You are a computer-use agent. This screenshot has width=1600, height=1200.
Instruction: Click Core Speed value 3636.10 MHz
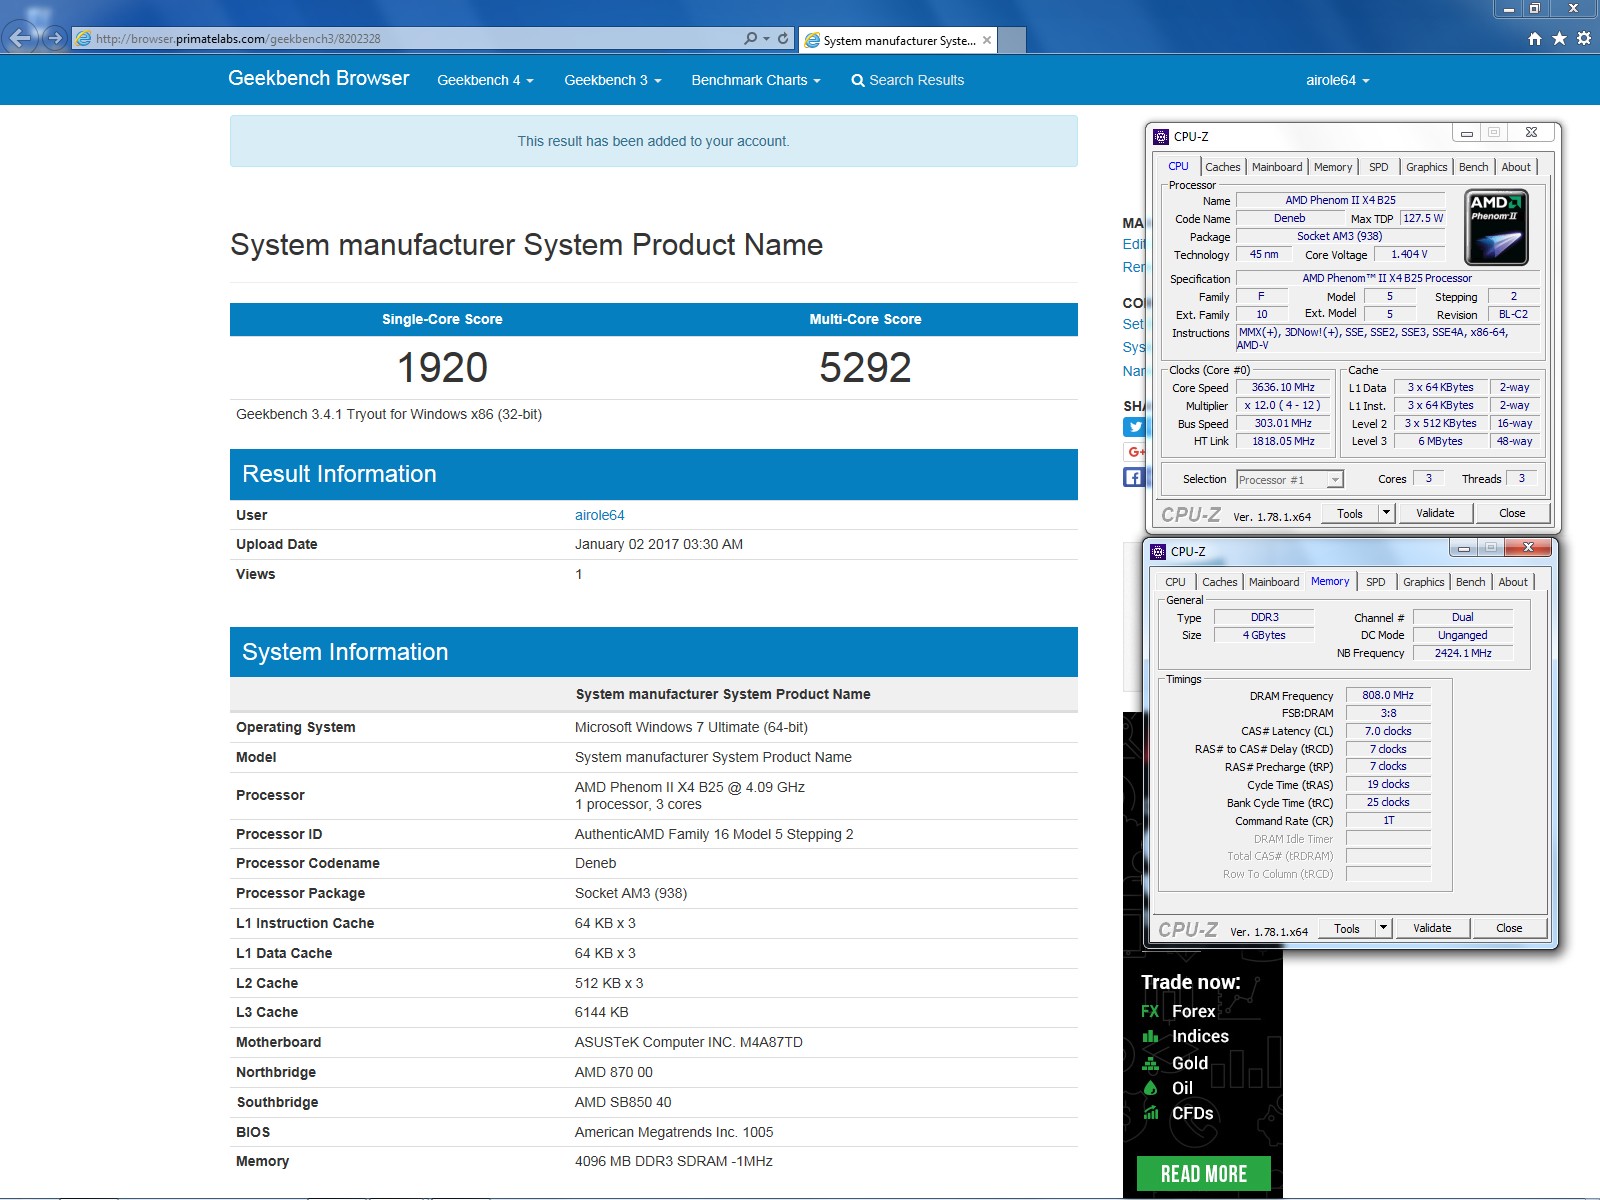pos(1284,387)
